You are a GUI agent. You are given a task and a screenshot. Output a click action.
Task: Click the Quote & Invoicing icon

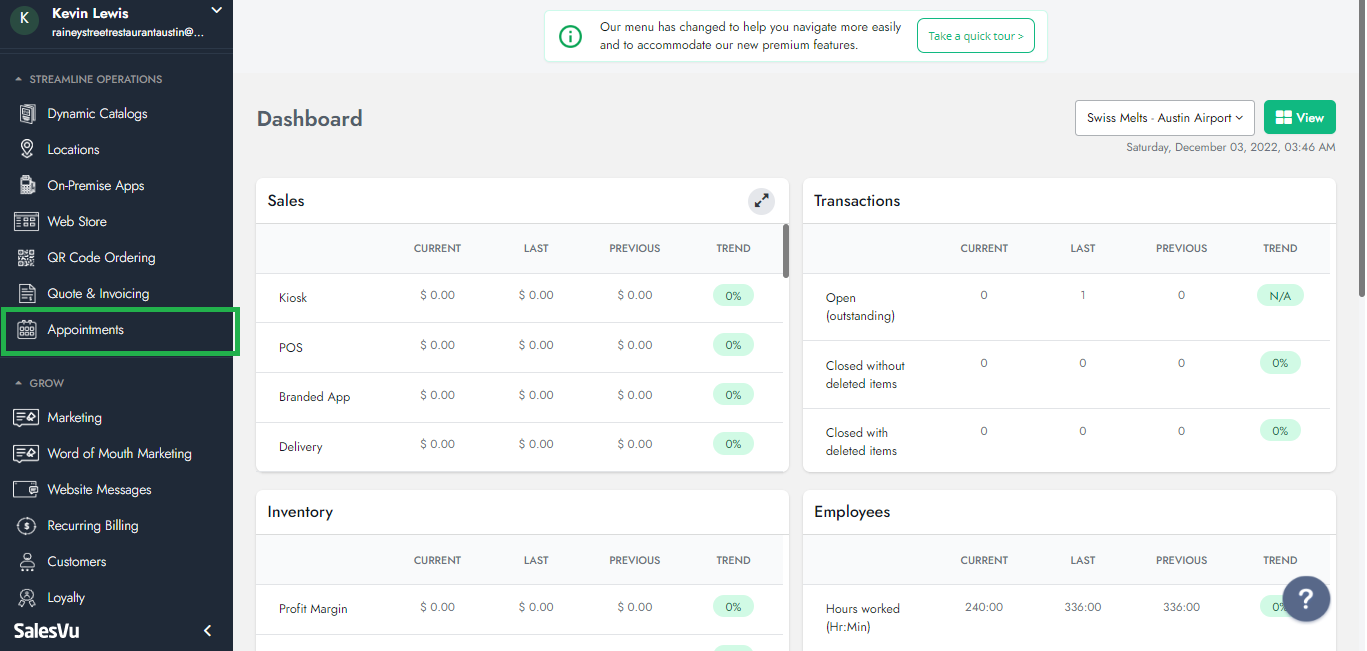pyautogui.click(x=27, y=294)
